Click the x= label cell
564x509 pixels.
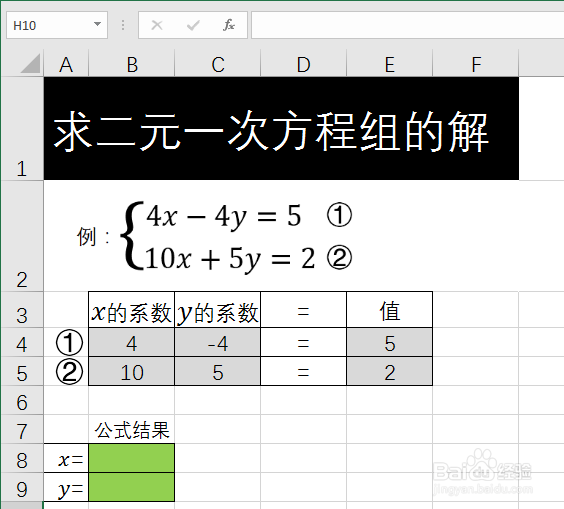(x=66, y=459)
